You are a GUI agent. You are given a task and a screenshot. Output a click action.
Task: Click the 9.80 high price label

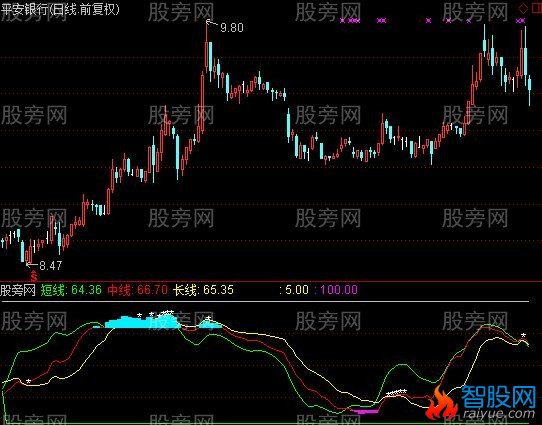click(232, 28)
